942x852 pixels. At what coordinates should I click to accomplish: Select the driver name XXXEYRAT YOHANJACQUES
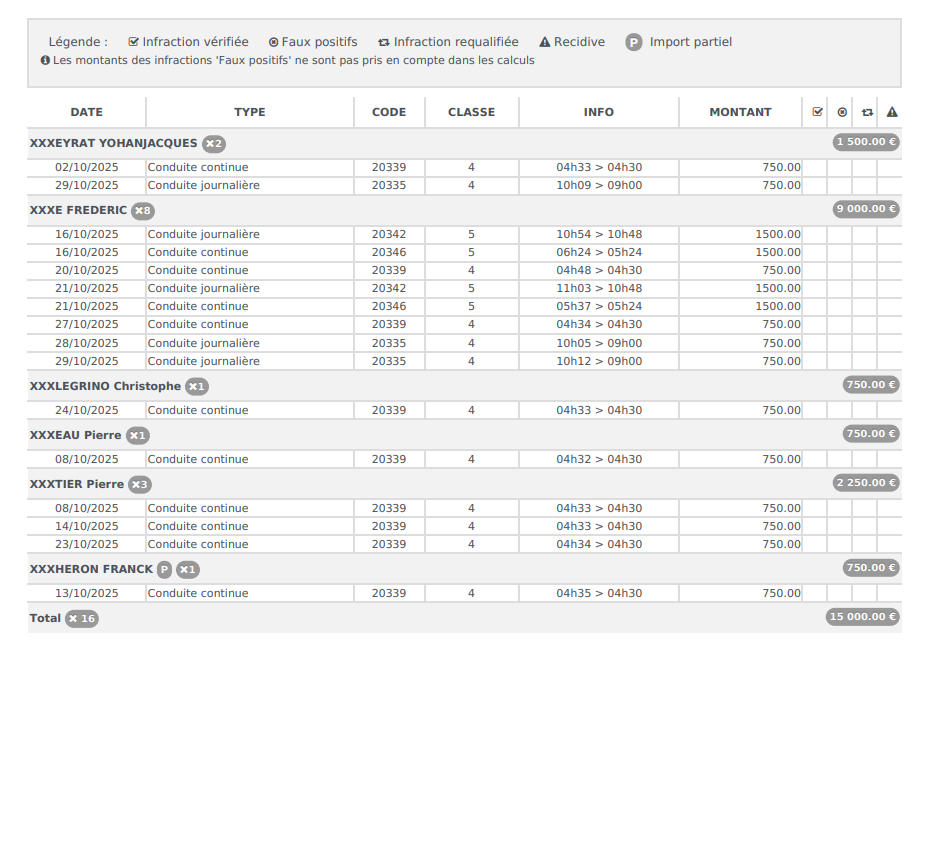[114, 143]
